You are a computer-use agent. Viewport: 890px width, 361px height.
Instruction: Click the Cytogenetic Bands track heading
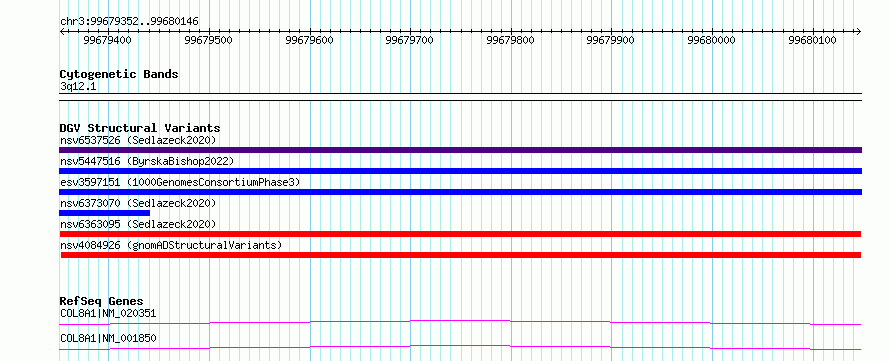(x=119, y=74)
